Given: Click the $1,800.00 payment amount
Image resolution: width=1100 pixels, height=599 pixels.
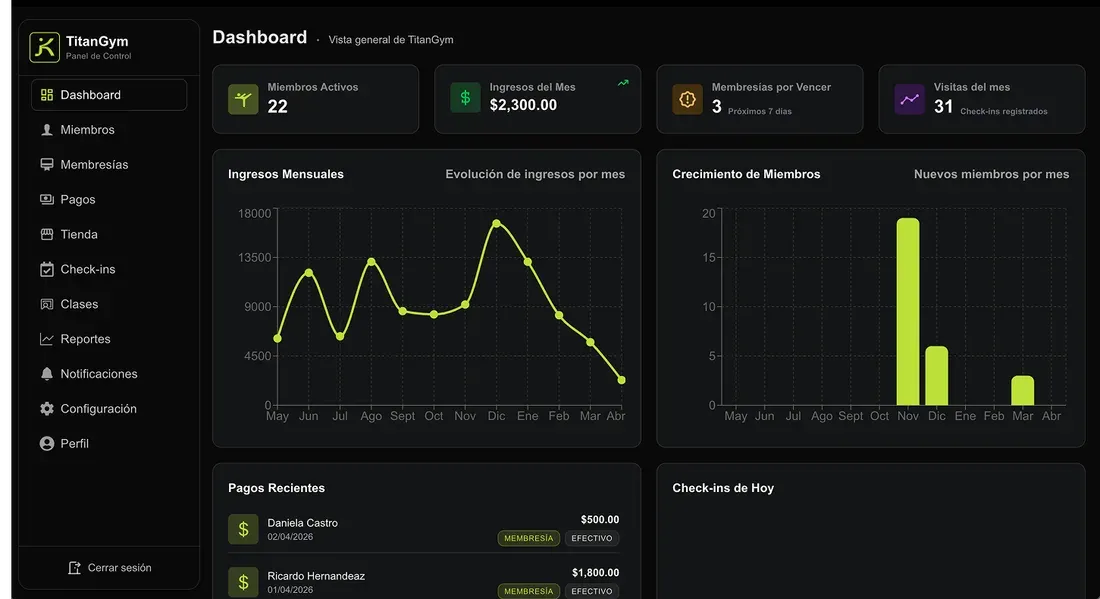Looking at the screenshot, I should tap(596, 573).
